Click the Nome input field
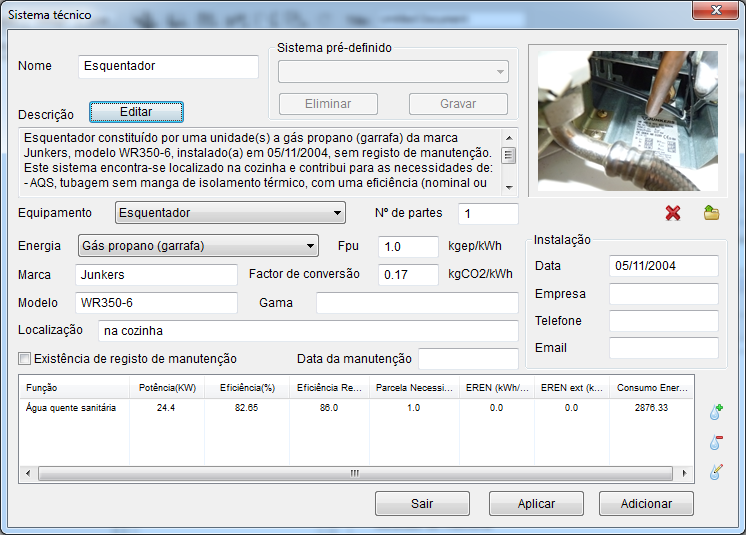Viewport: 746px width, 535px height. (168, 66)
